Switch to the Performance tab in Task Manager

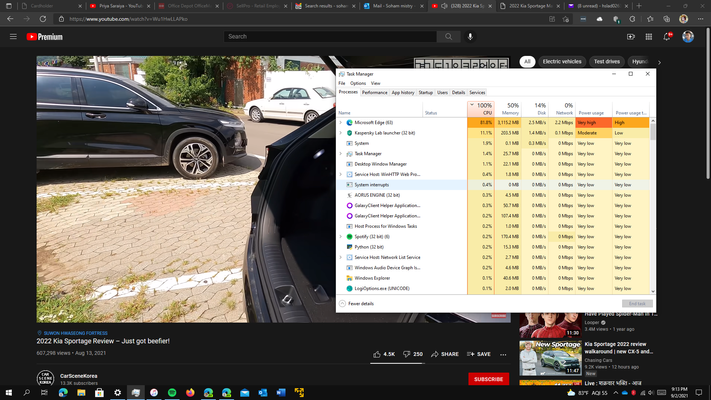375,93
